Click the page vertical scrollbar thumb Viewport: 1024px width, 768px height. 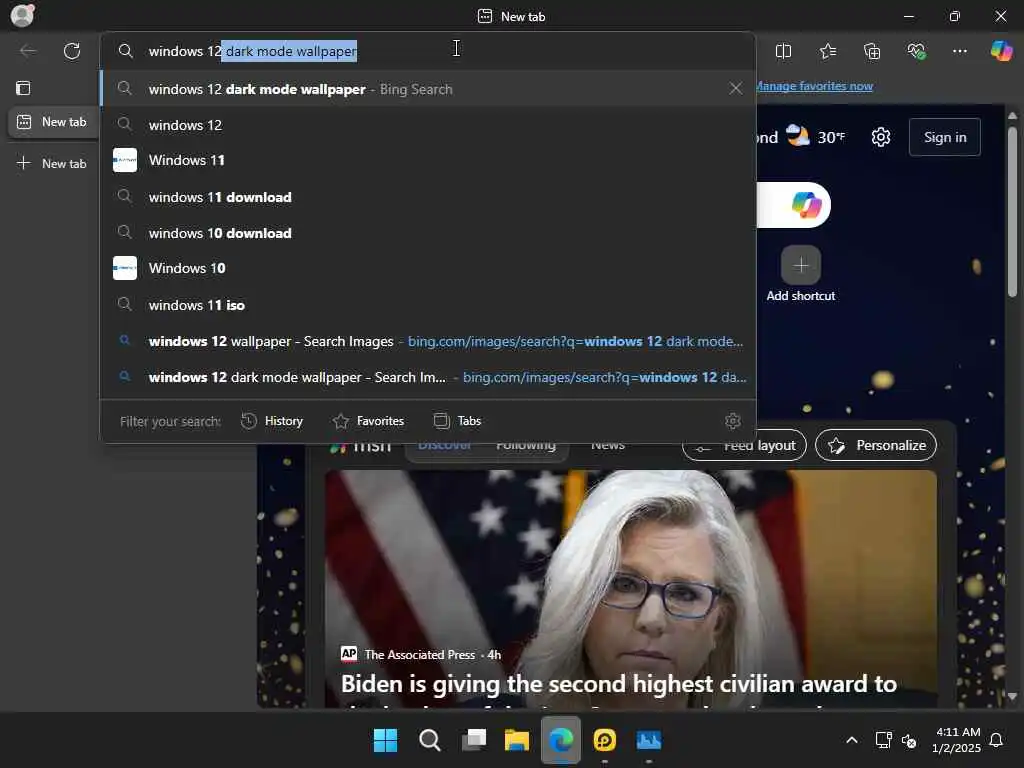[x=1012, y=212]
